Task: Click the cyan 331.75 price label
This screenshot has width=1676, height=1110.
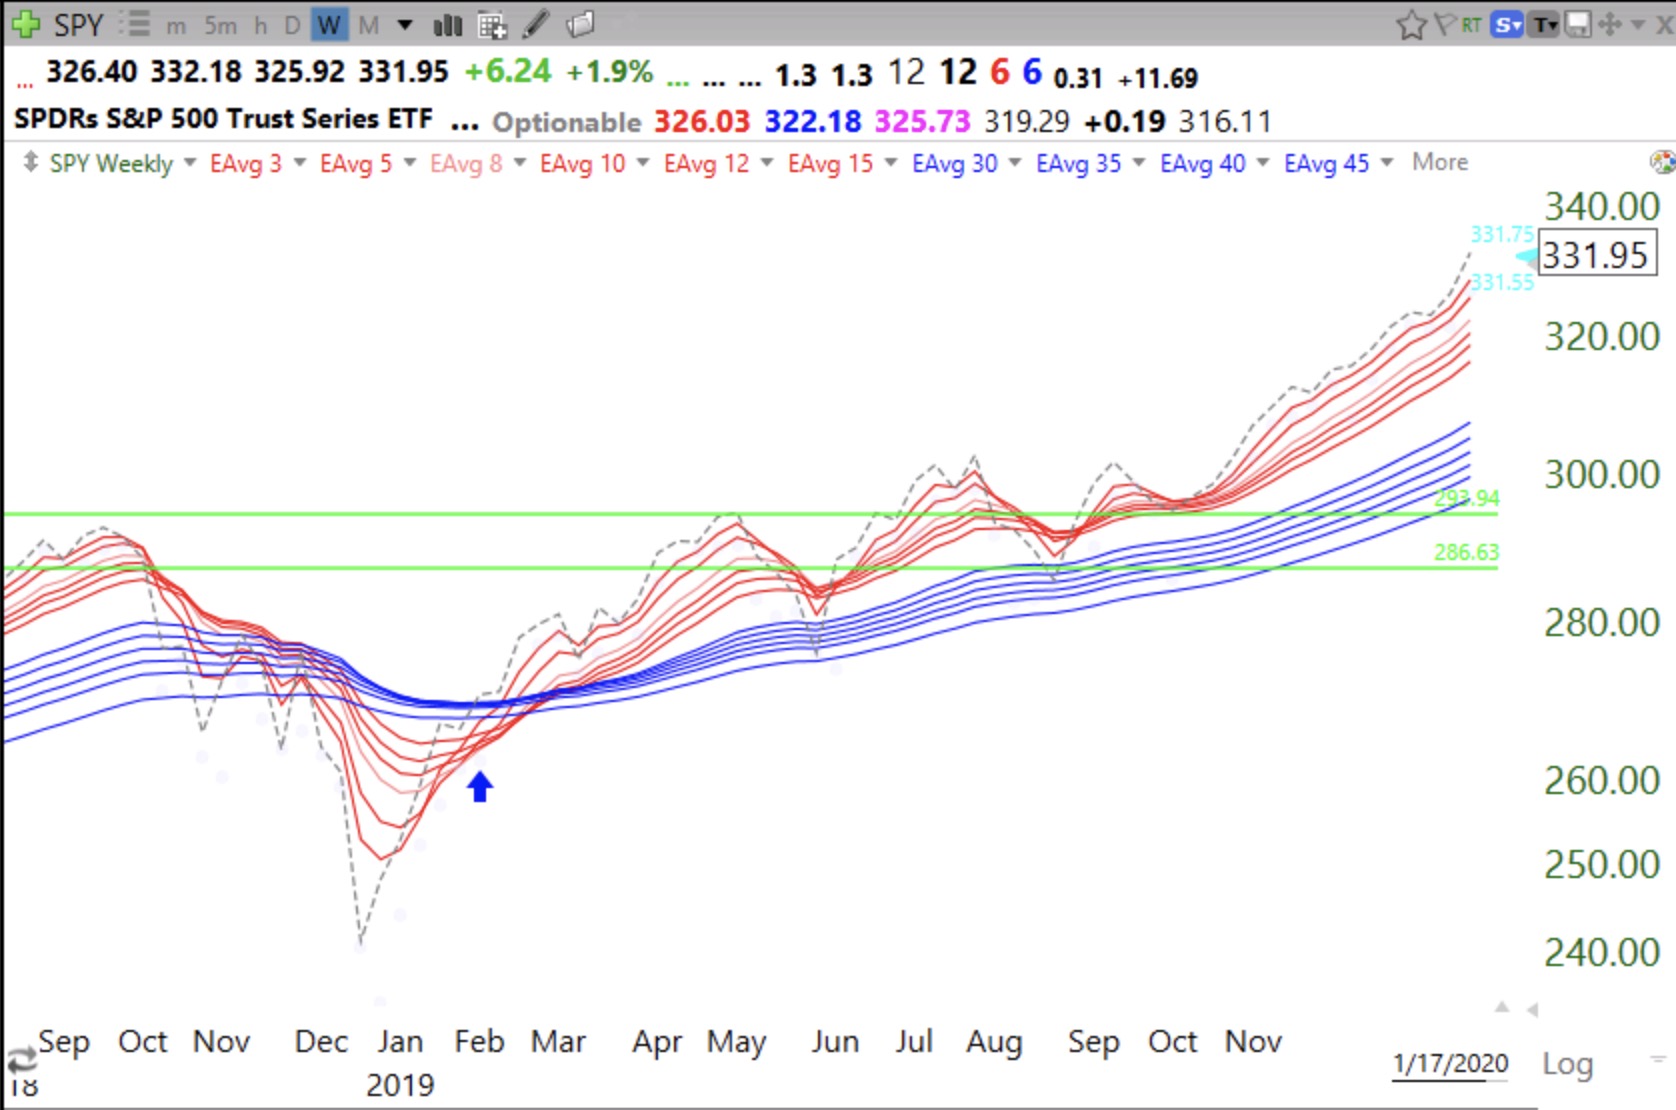Action: click(x=1502, y=234)
